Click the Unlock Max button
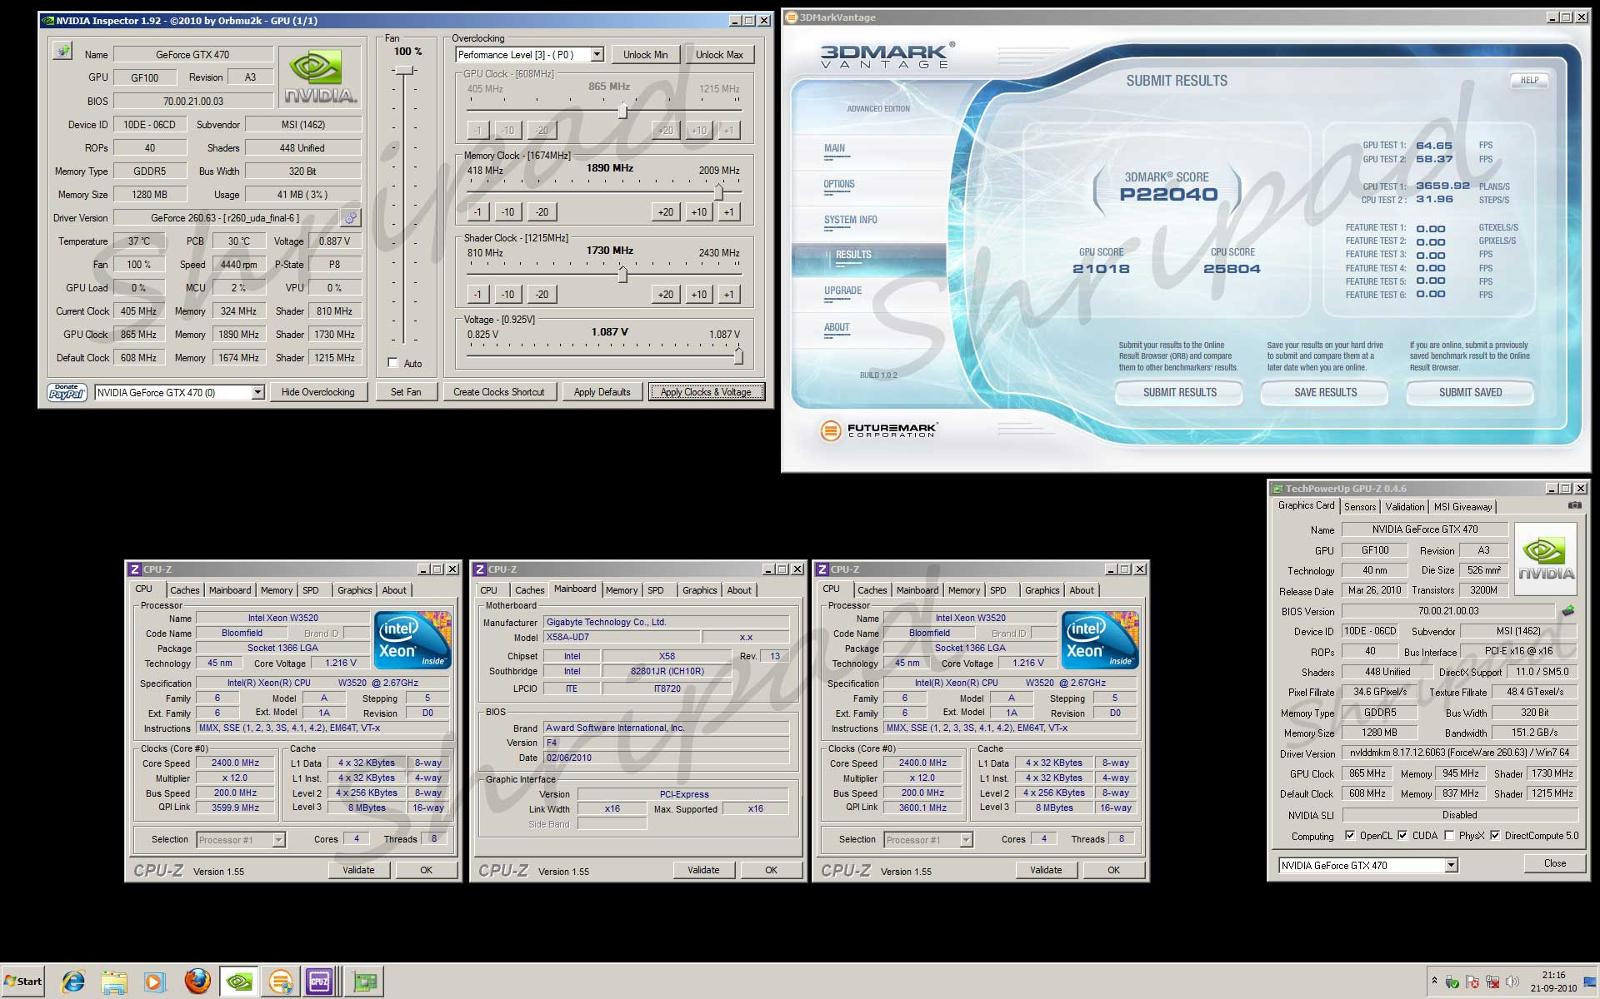Screen dimensions: 1600x999 (x=720, y=55)
